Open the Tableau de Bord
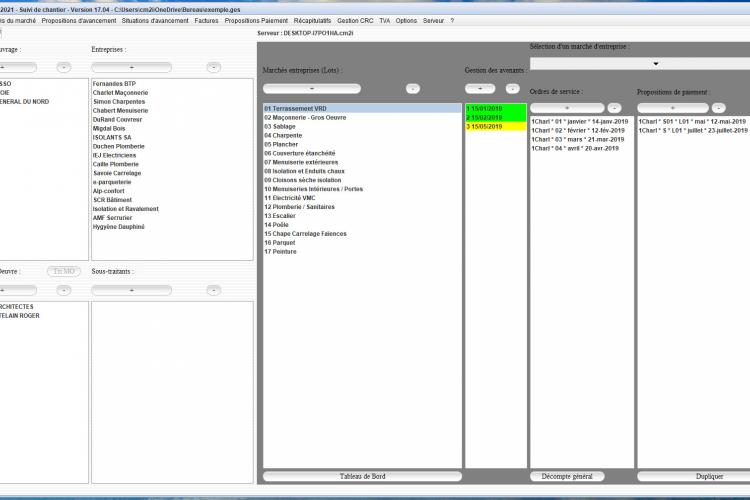 click(x=363, y=476)
